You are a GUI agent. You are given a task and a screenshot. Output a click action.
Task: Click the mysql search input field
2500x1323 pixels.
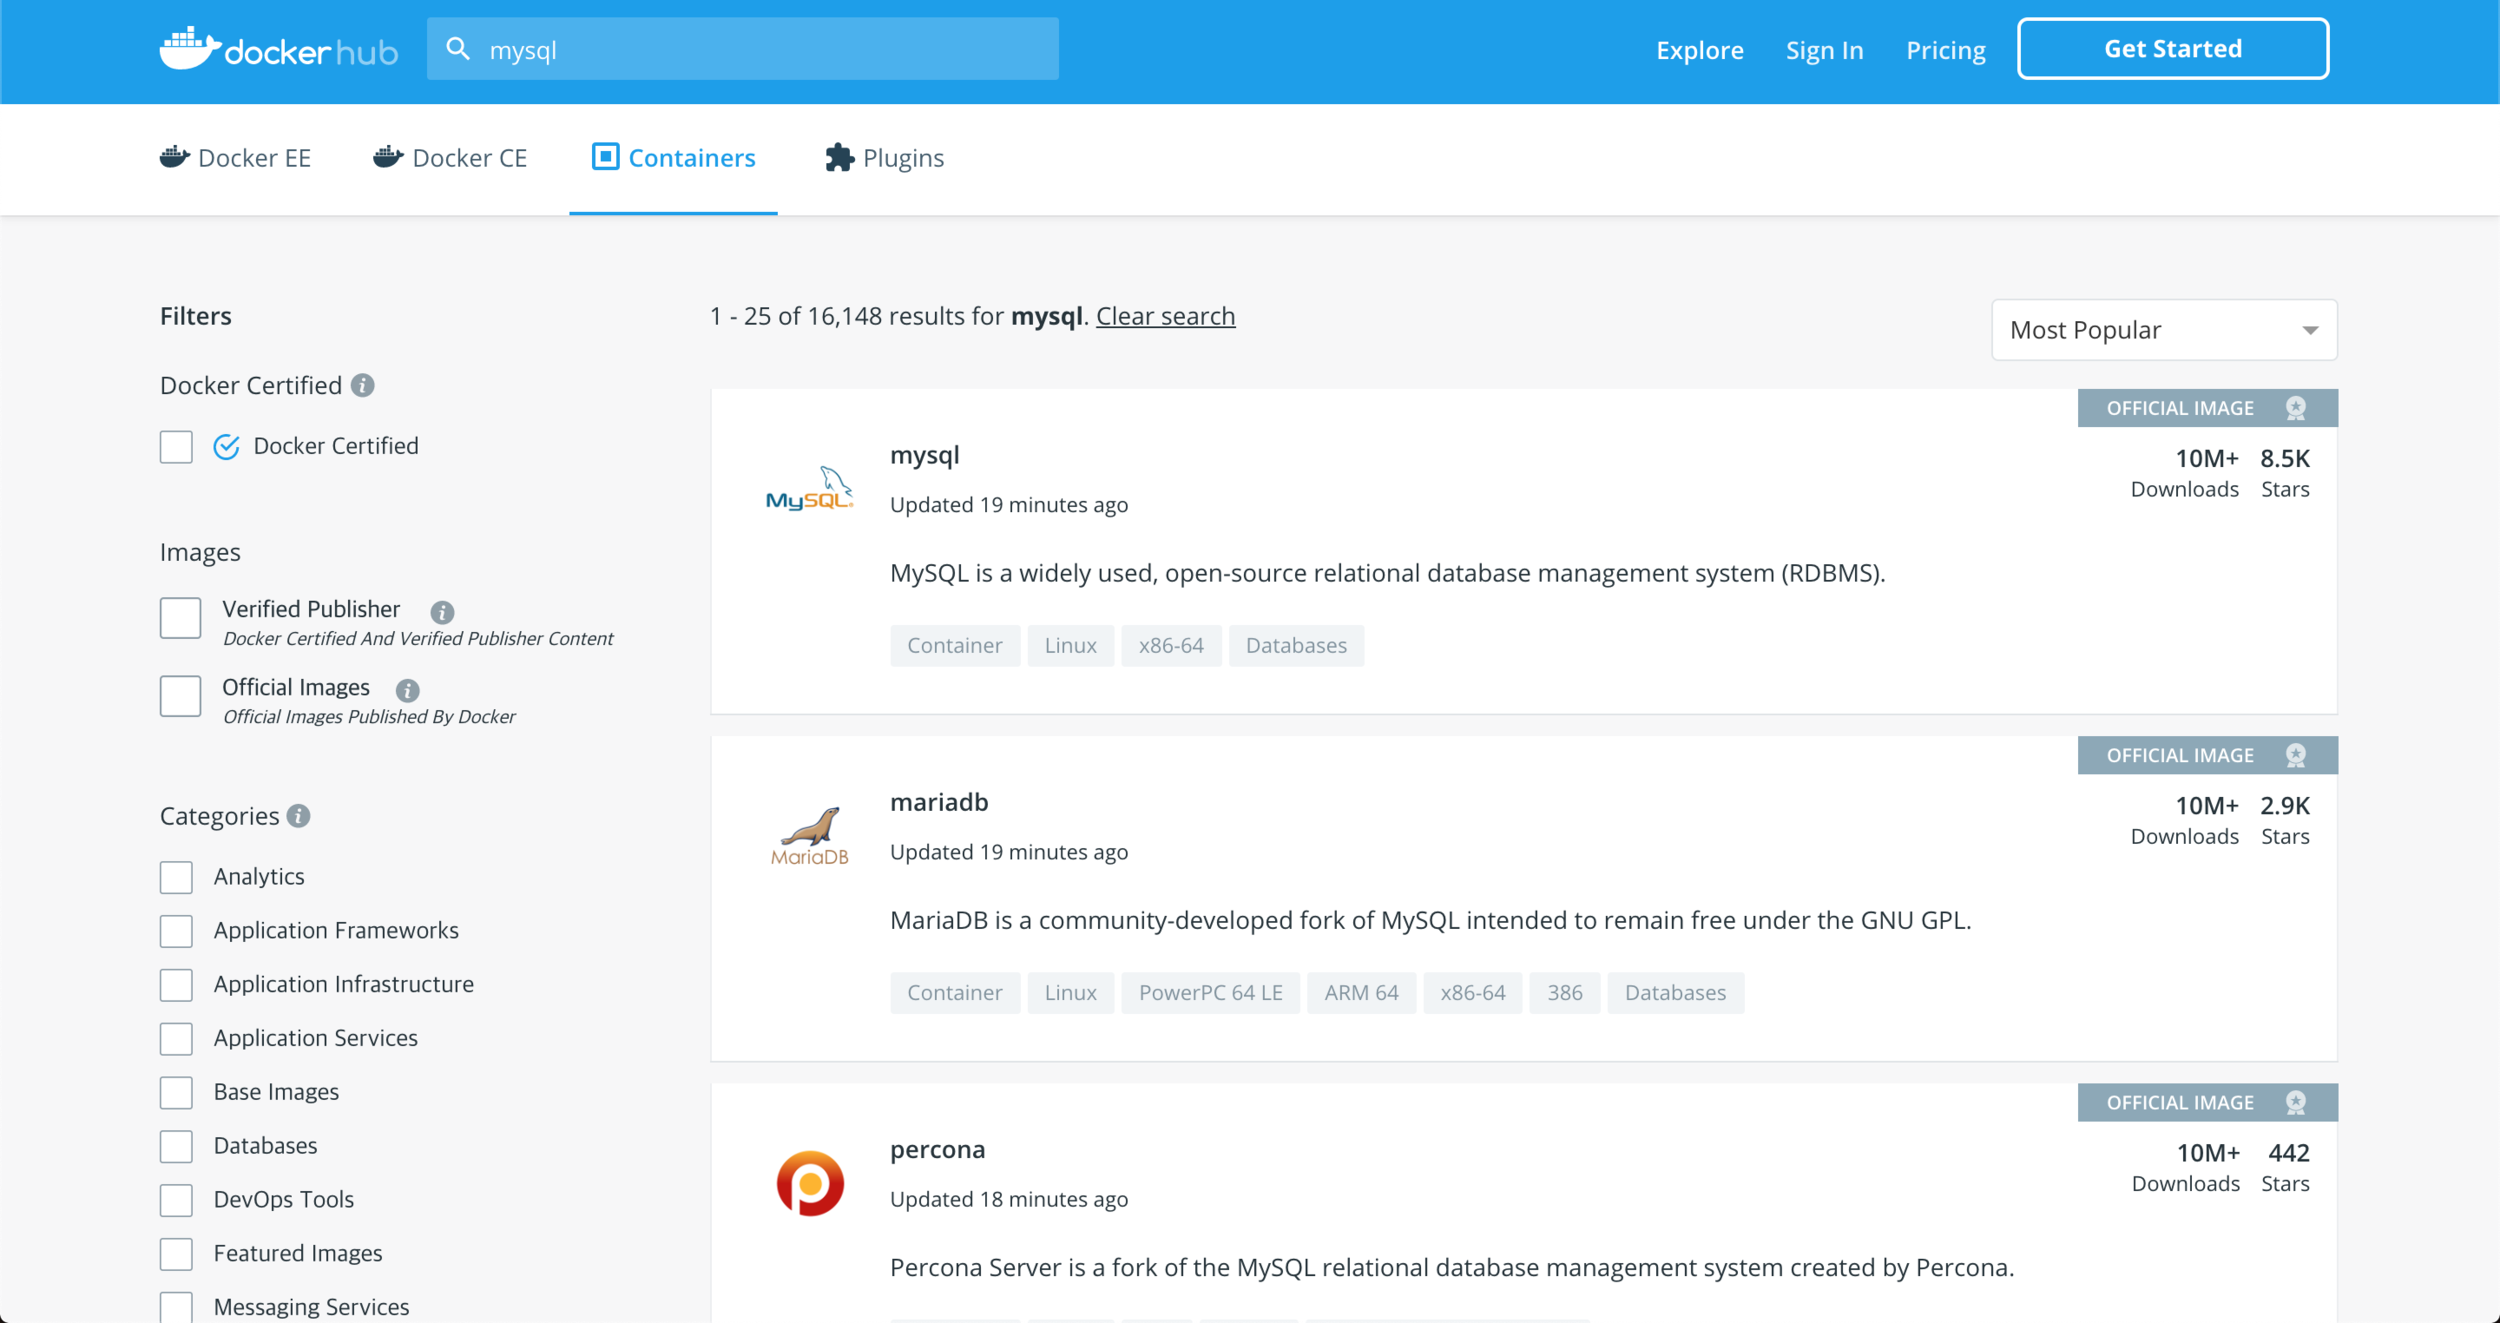[x=760, y=50]
